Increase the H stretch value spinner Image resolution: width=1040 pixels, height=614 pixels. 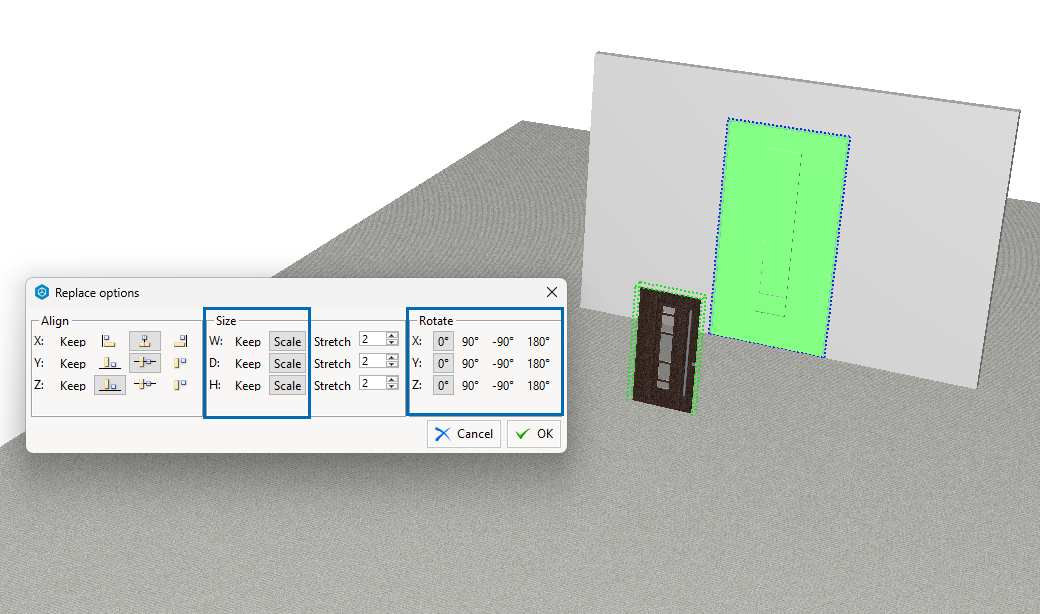coord(392,379)
